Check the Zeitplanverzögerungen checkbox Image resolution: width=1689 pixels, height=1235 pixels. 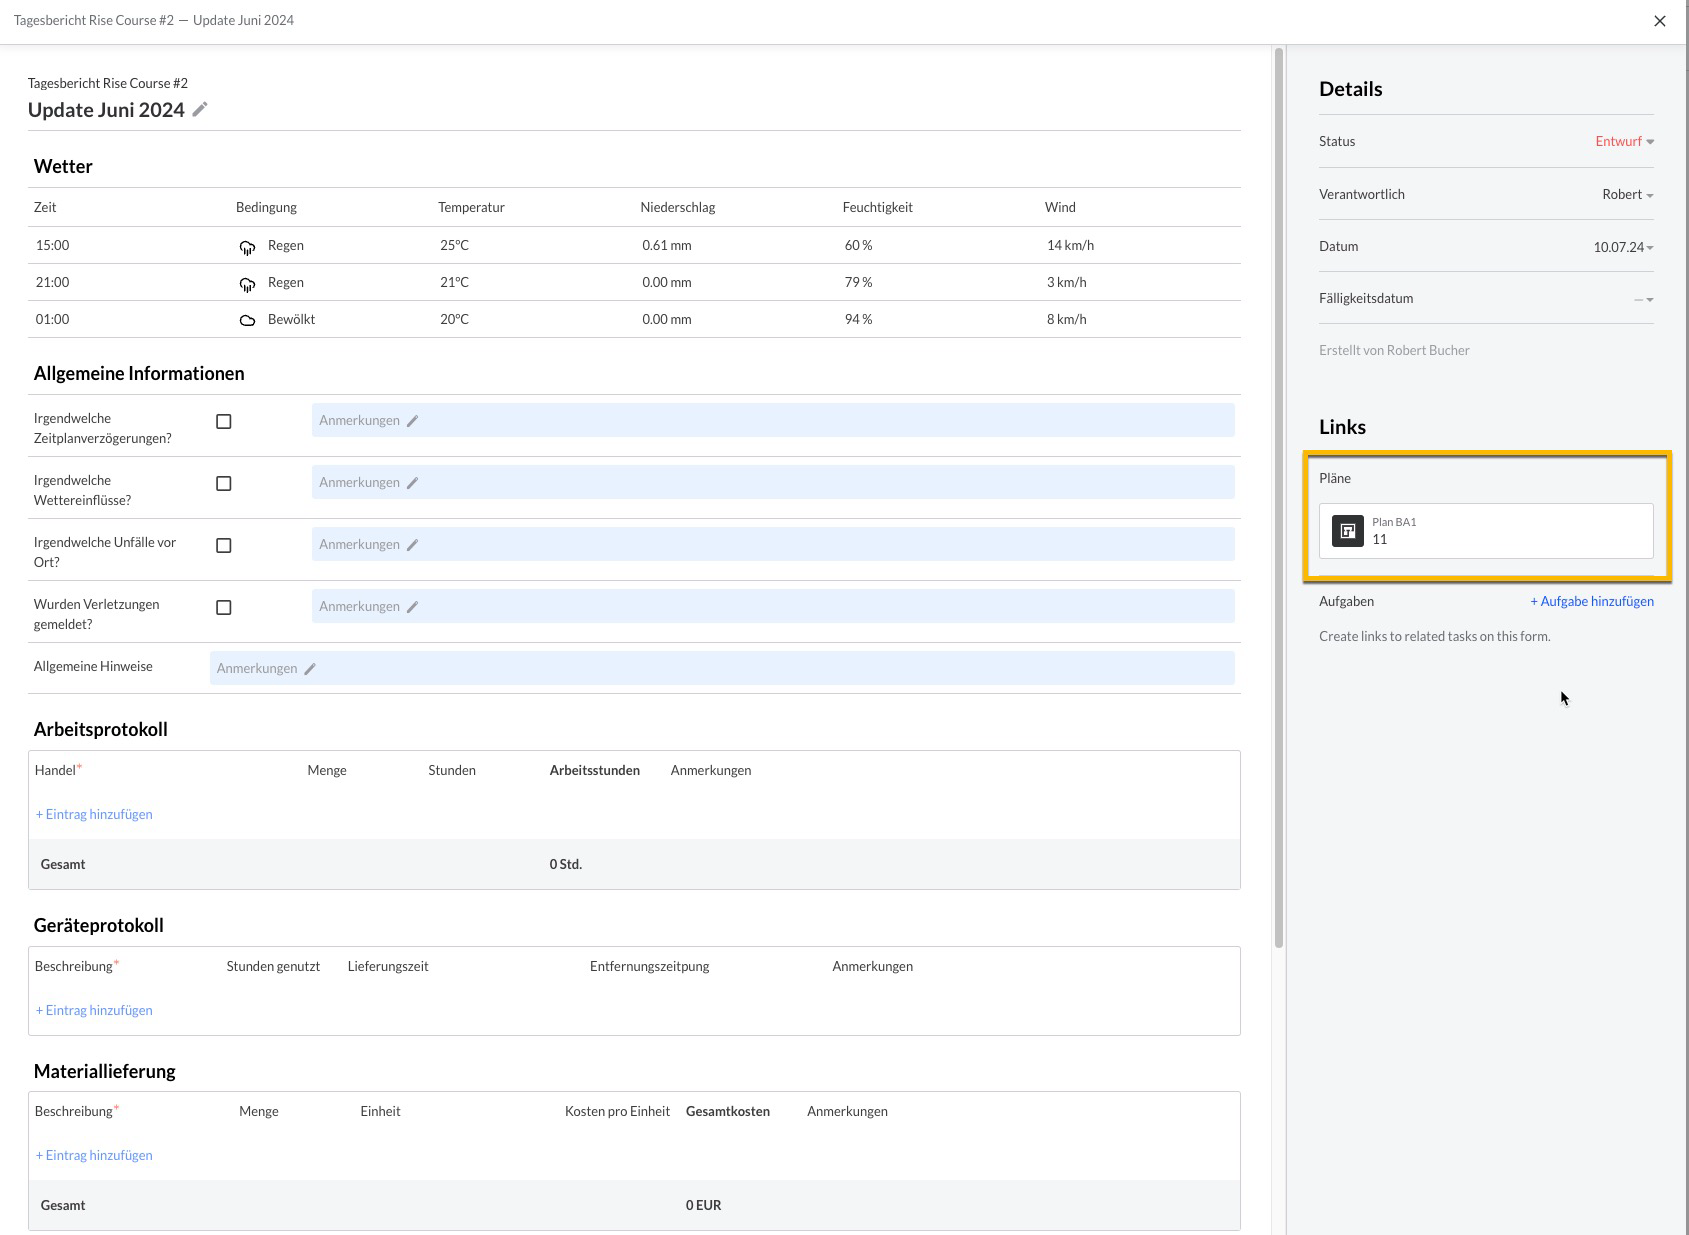(224, 422)
